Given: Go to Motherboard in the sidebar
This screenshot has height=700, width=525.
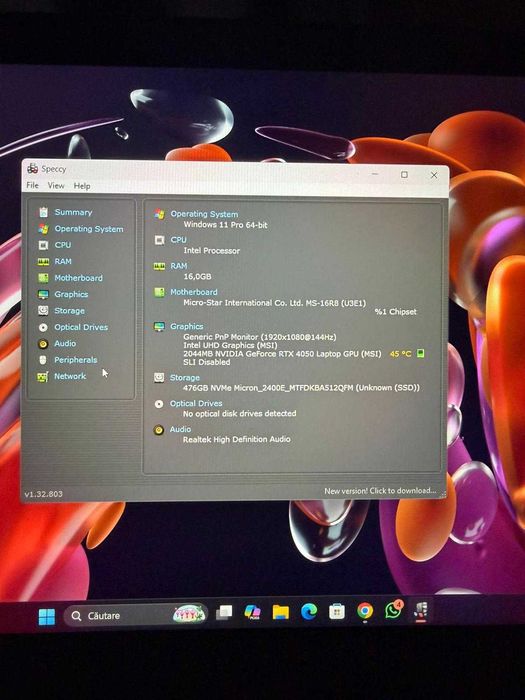Looking at the screenshot, I should (x=79, y=278).
